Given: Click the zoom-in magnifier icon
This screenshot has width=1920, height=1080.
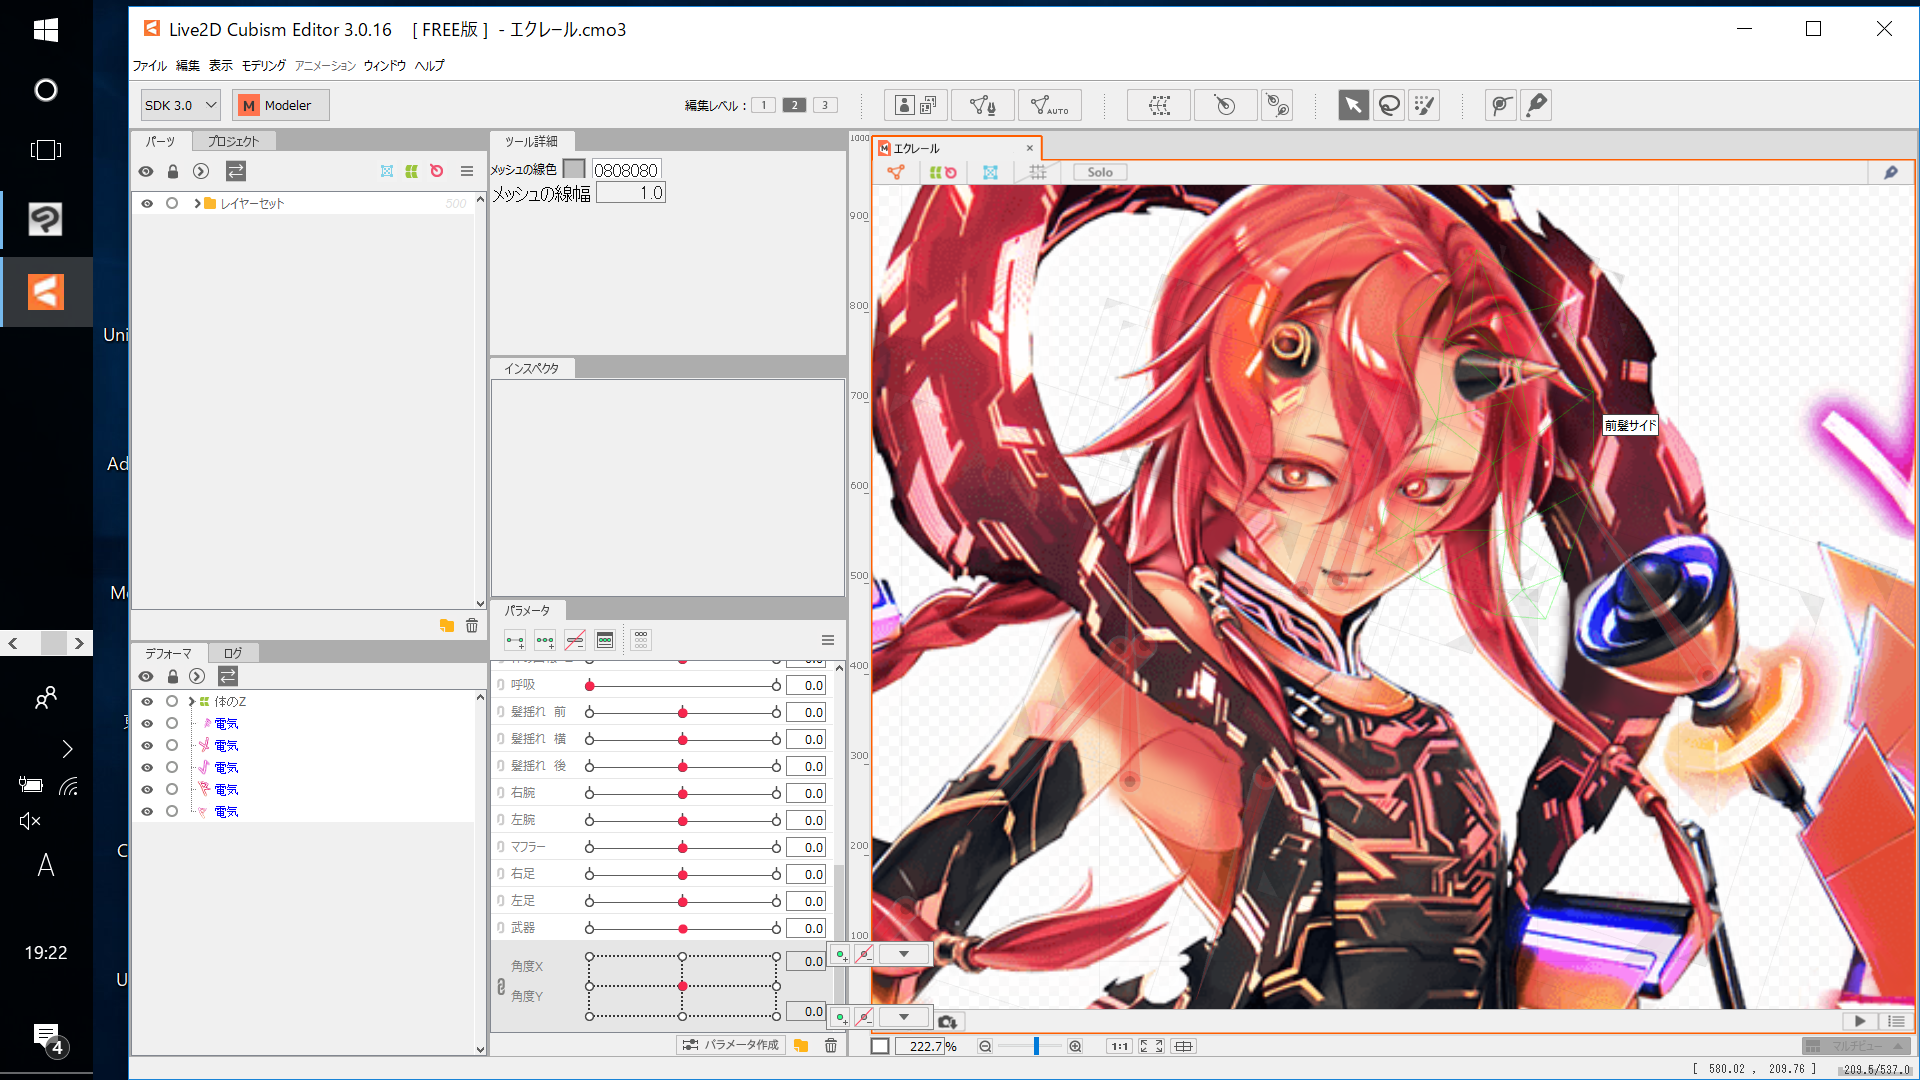Looking at the screenshot, I should tap(1075, 1046).
